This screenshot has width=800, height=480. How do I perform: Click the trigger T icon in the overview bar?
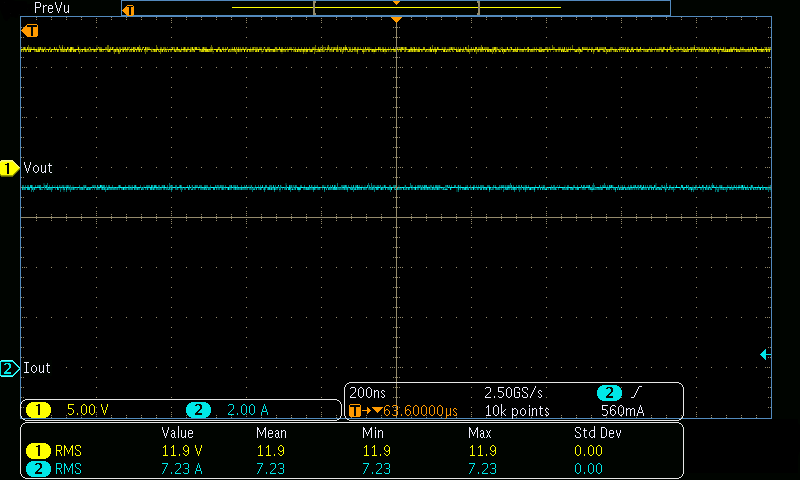[x=127, y=9]
